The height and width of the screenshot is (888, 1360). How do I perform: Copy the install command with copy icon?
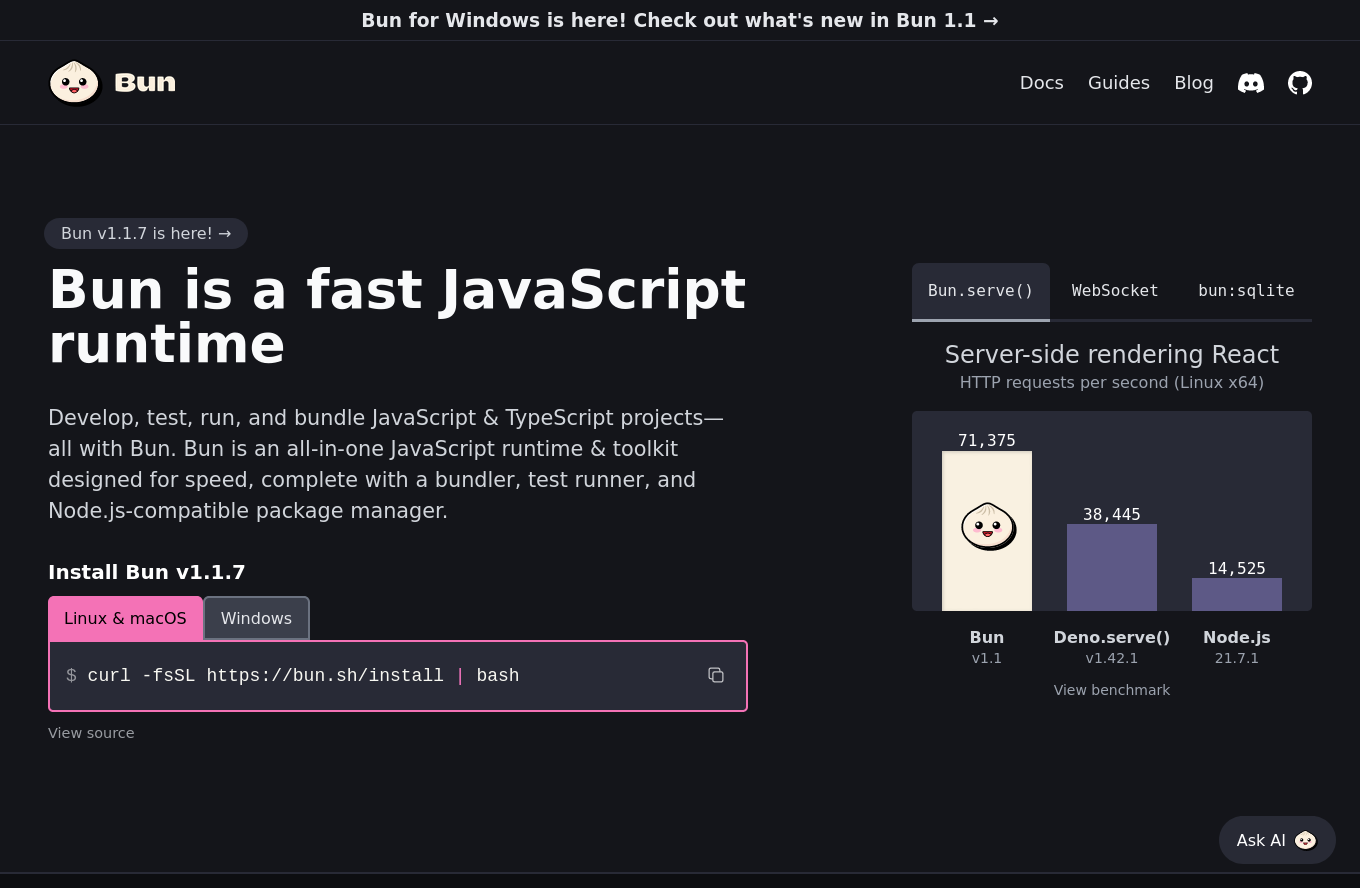point(716,675)
